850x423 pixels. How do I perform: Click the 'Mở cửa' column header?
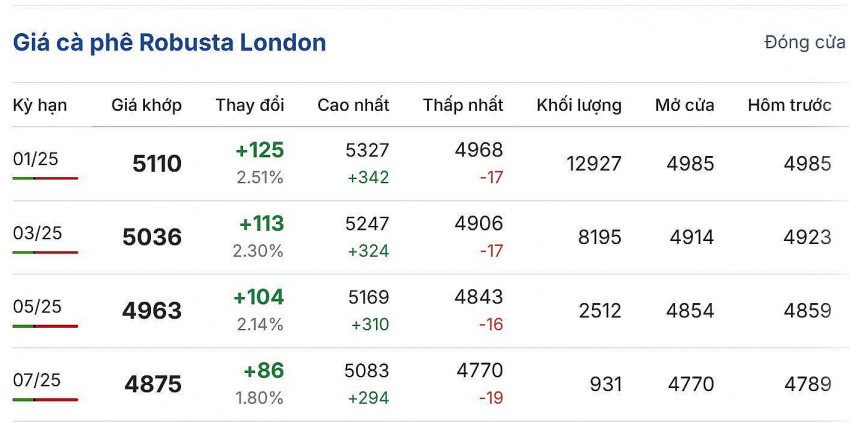tap(684, 105)
